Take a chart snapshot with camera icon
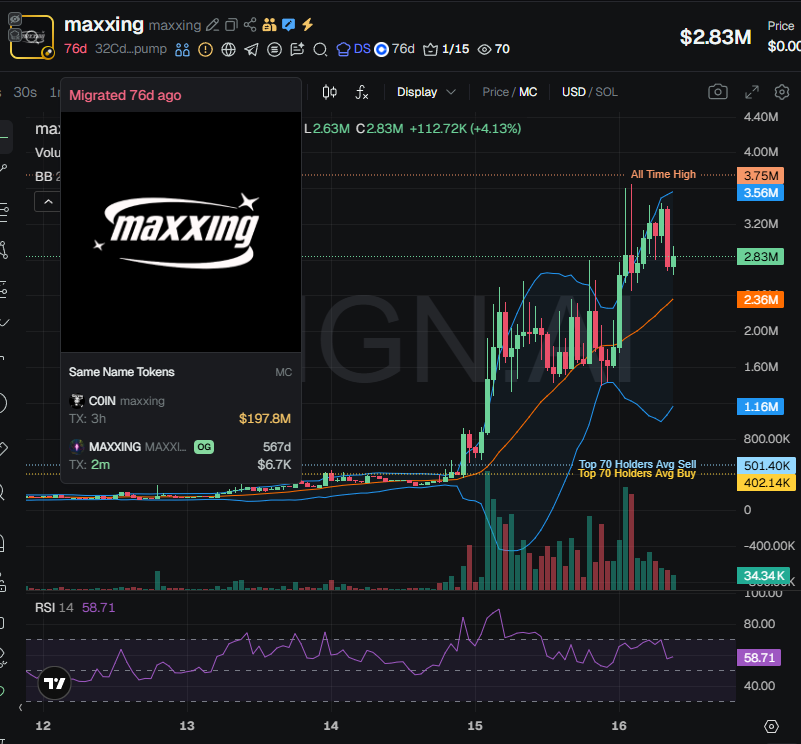 coord(718,92)
